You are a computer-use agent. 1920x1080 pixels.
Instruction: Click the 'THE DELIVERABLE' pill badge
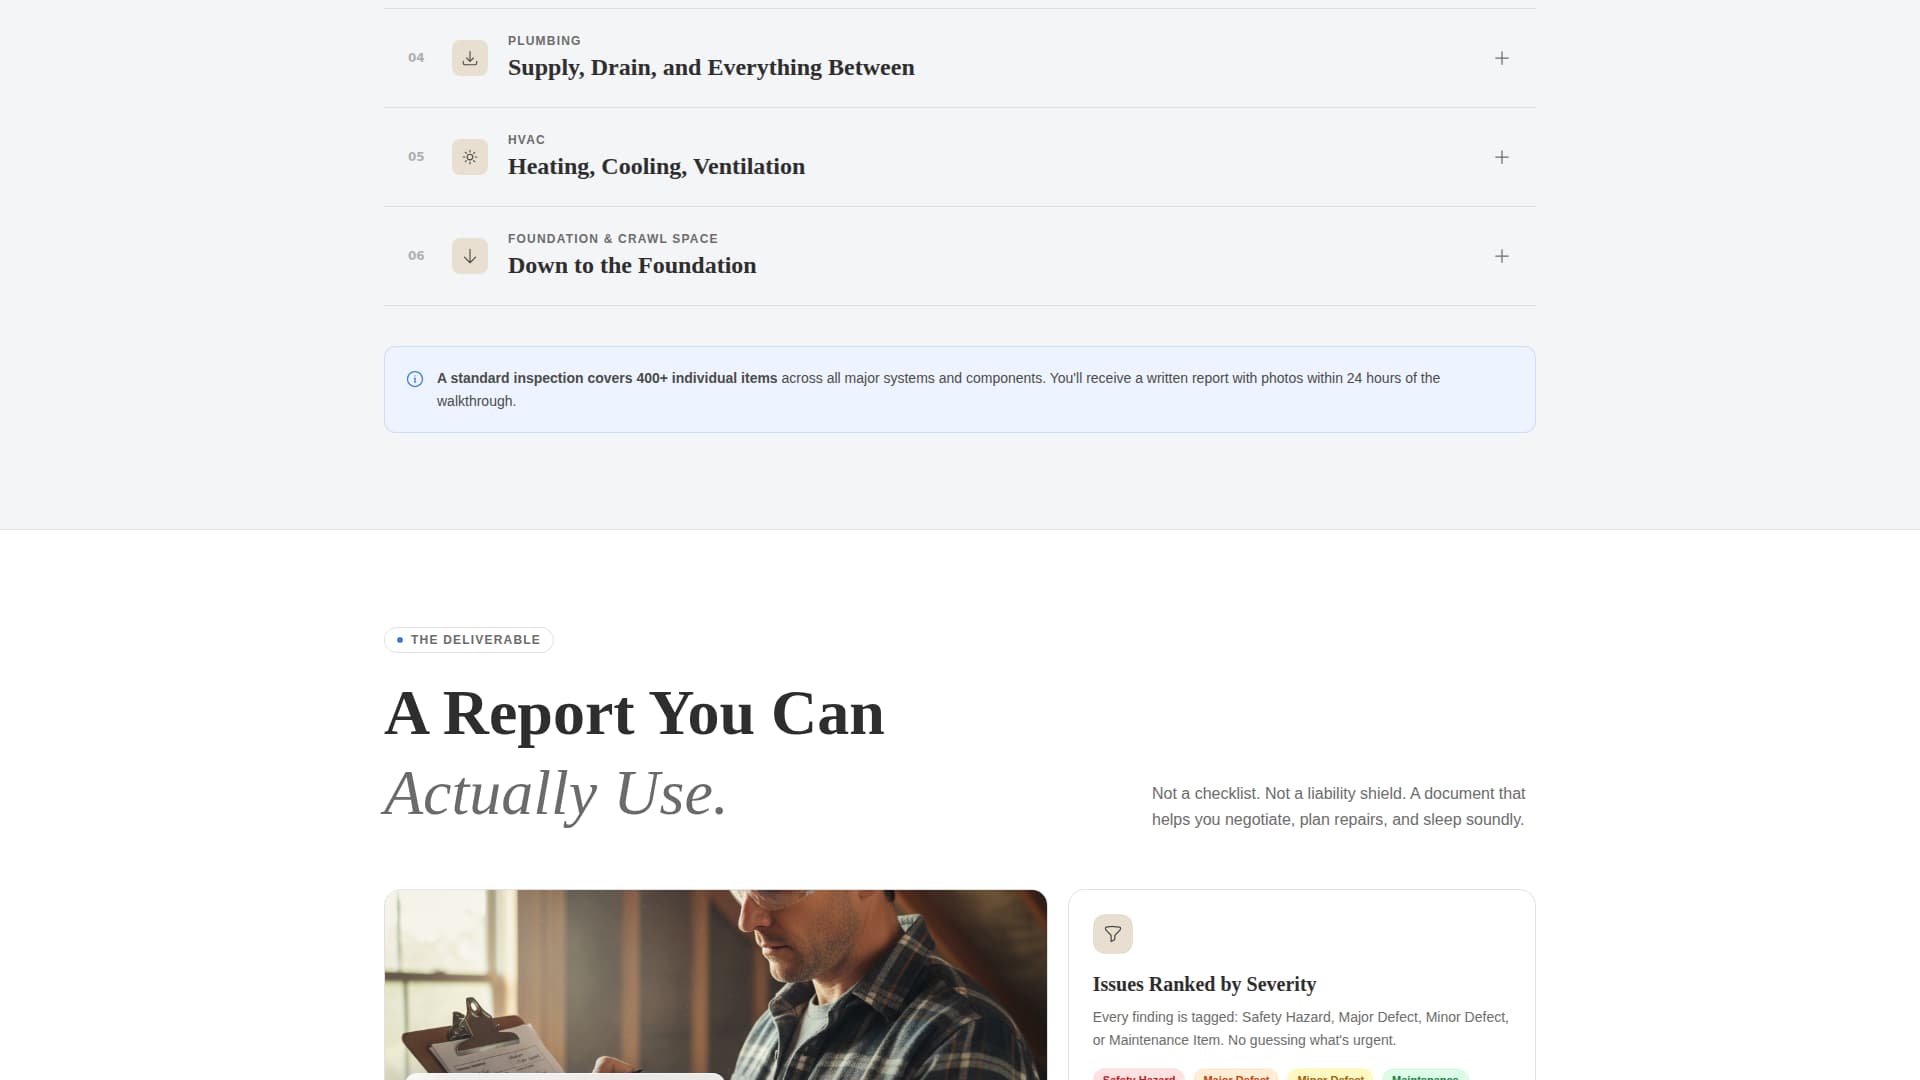[468, 640]
